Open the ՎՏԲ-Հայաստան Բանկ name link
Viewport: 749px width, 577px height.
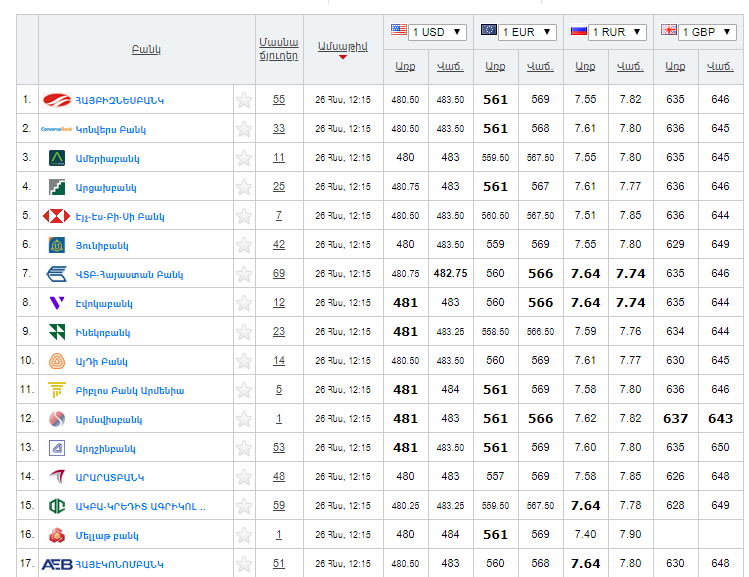point(129,275)
